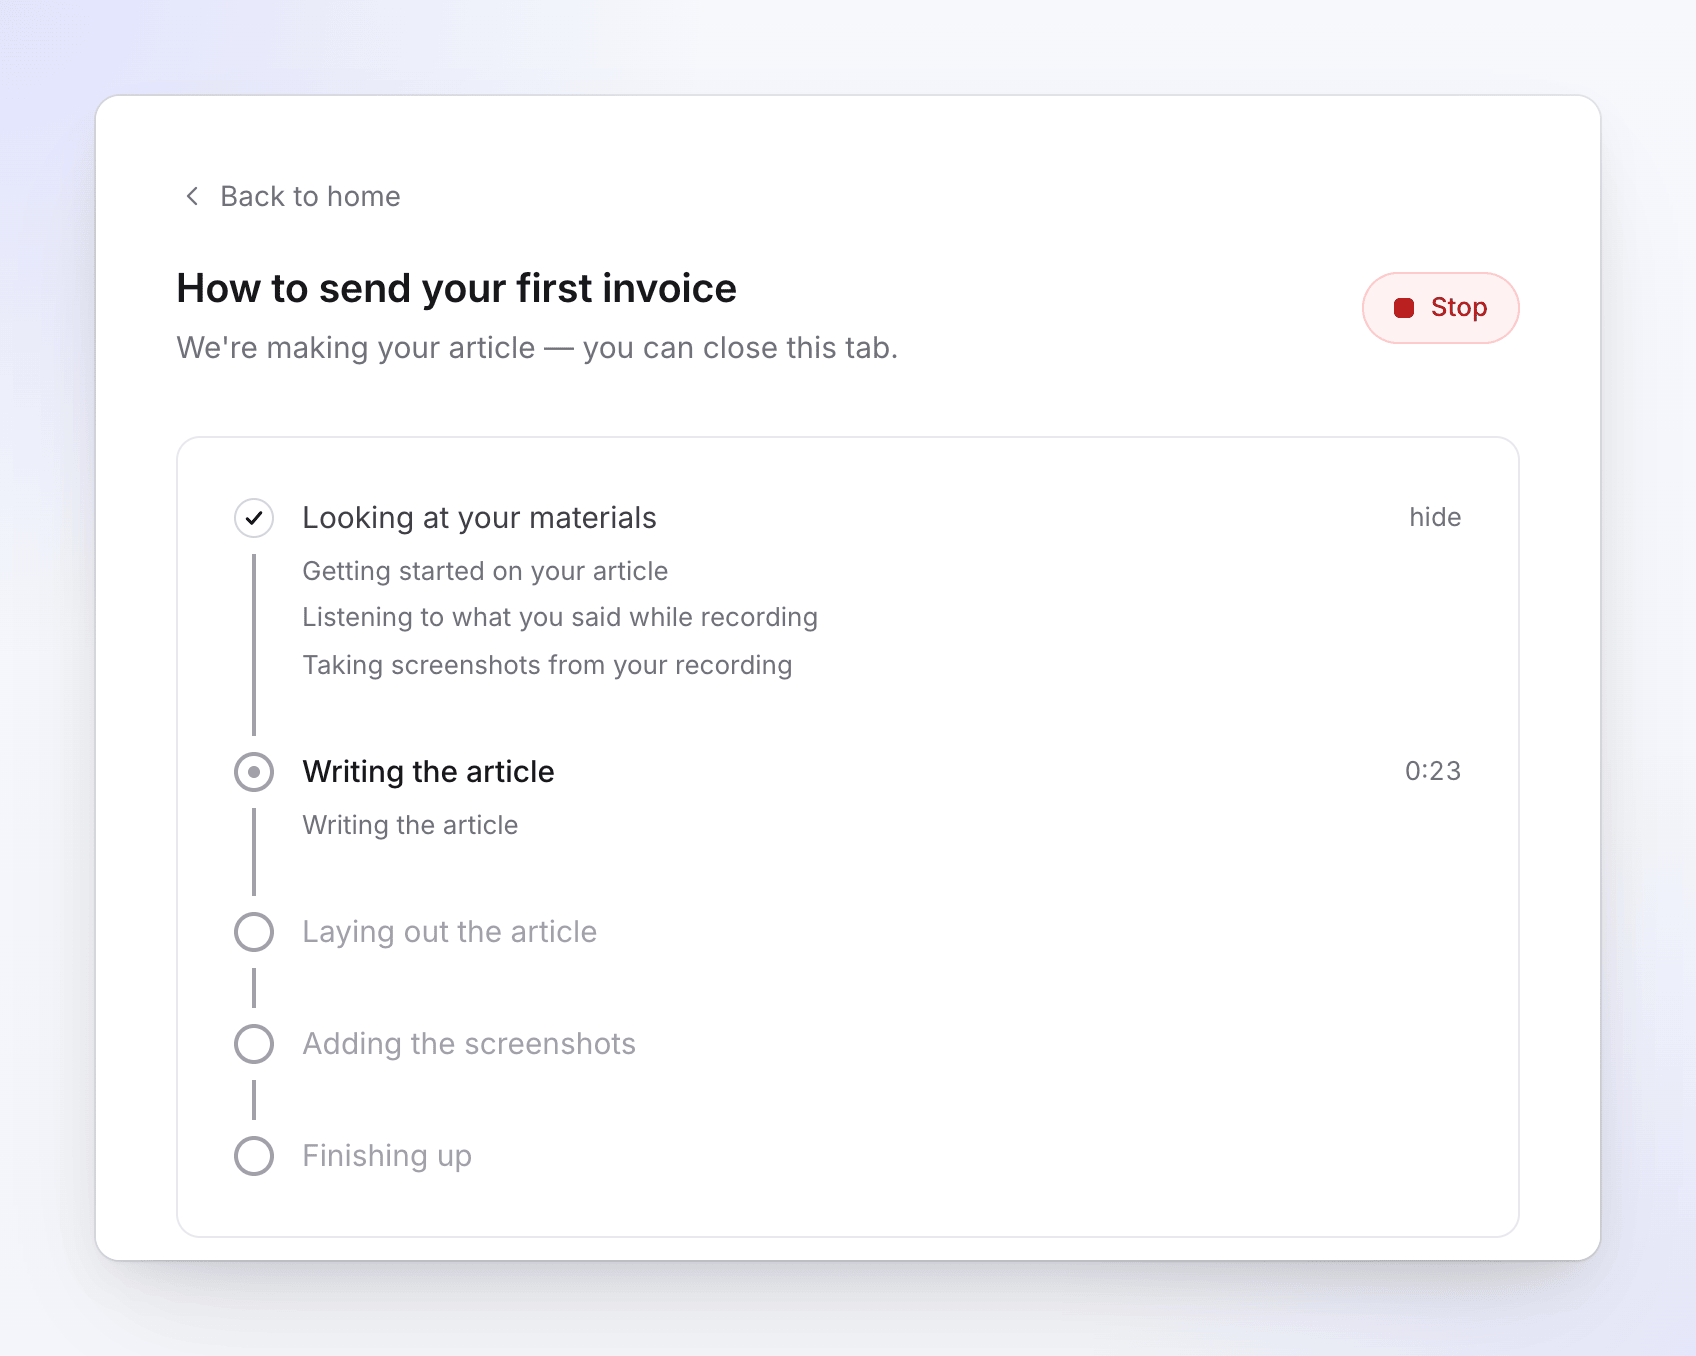Click the How to send your first invoice title
This screenshot has width=1696, height=1356.
pos(456,288)
